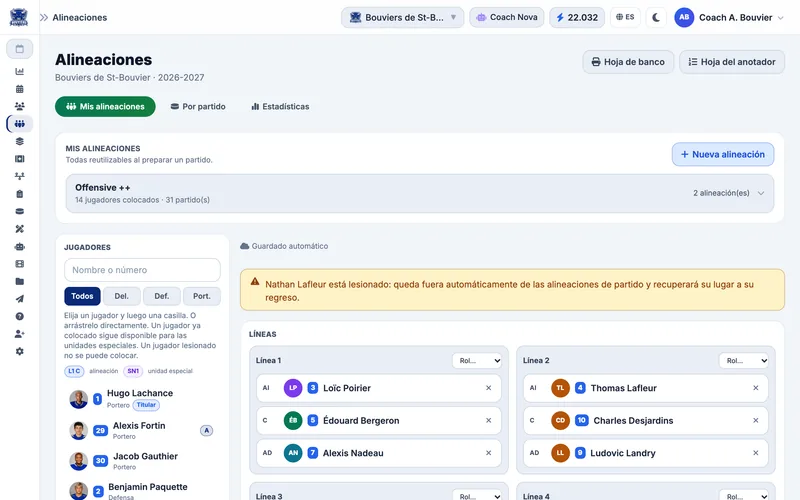Switch to the Mis alineaciones tab

pyautogui.click(x=105, y=107)
